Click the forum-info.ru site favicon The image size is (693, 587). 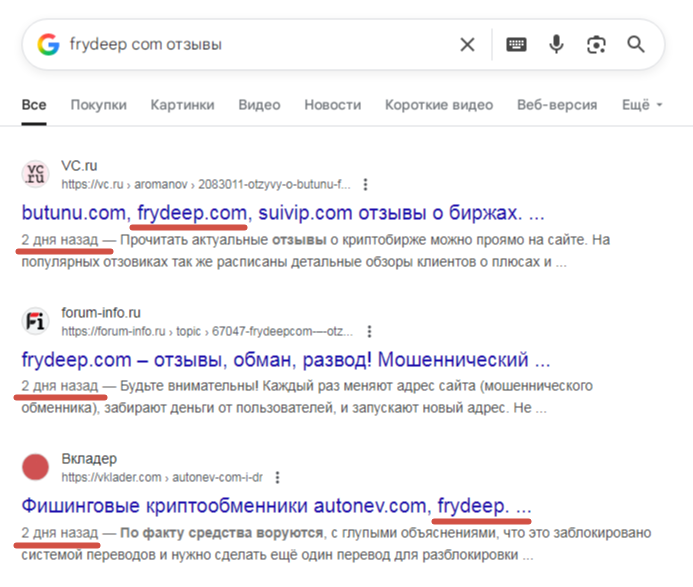click(x=36, y=320)
